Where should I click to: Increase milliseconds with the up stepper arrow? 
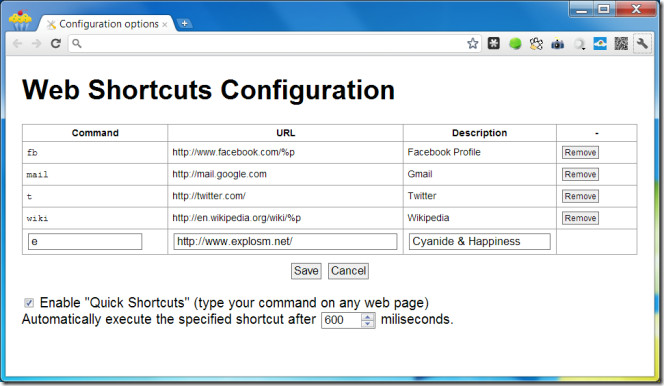368,317
